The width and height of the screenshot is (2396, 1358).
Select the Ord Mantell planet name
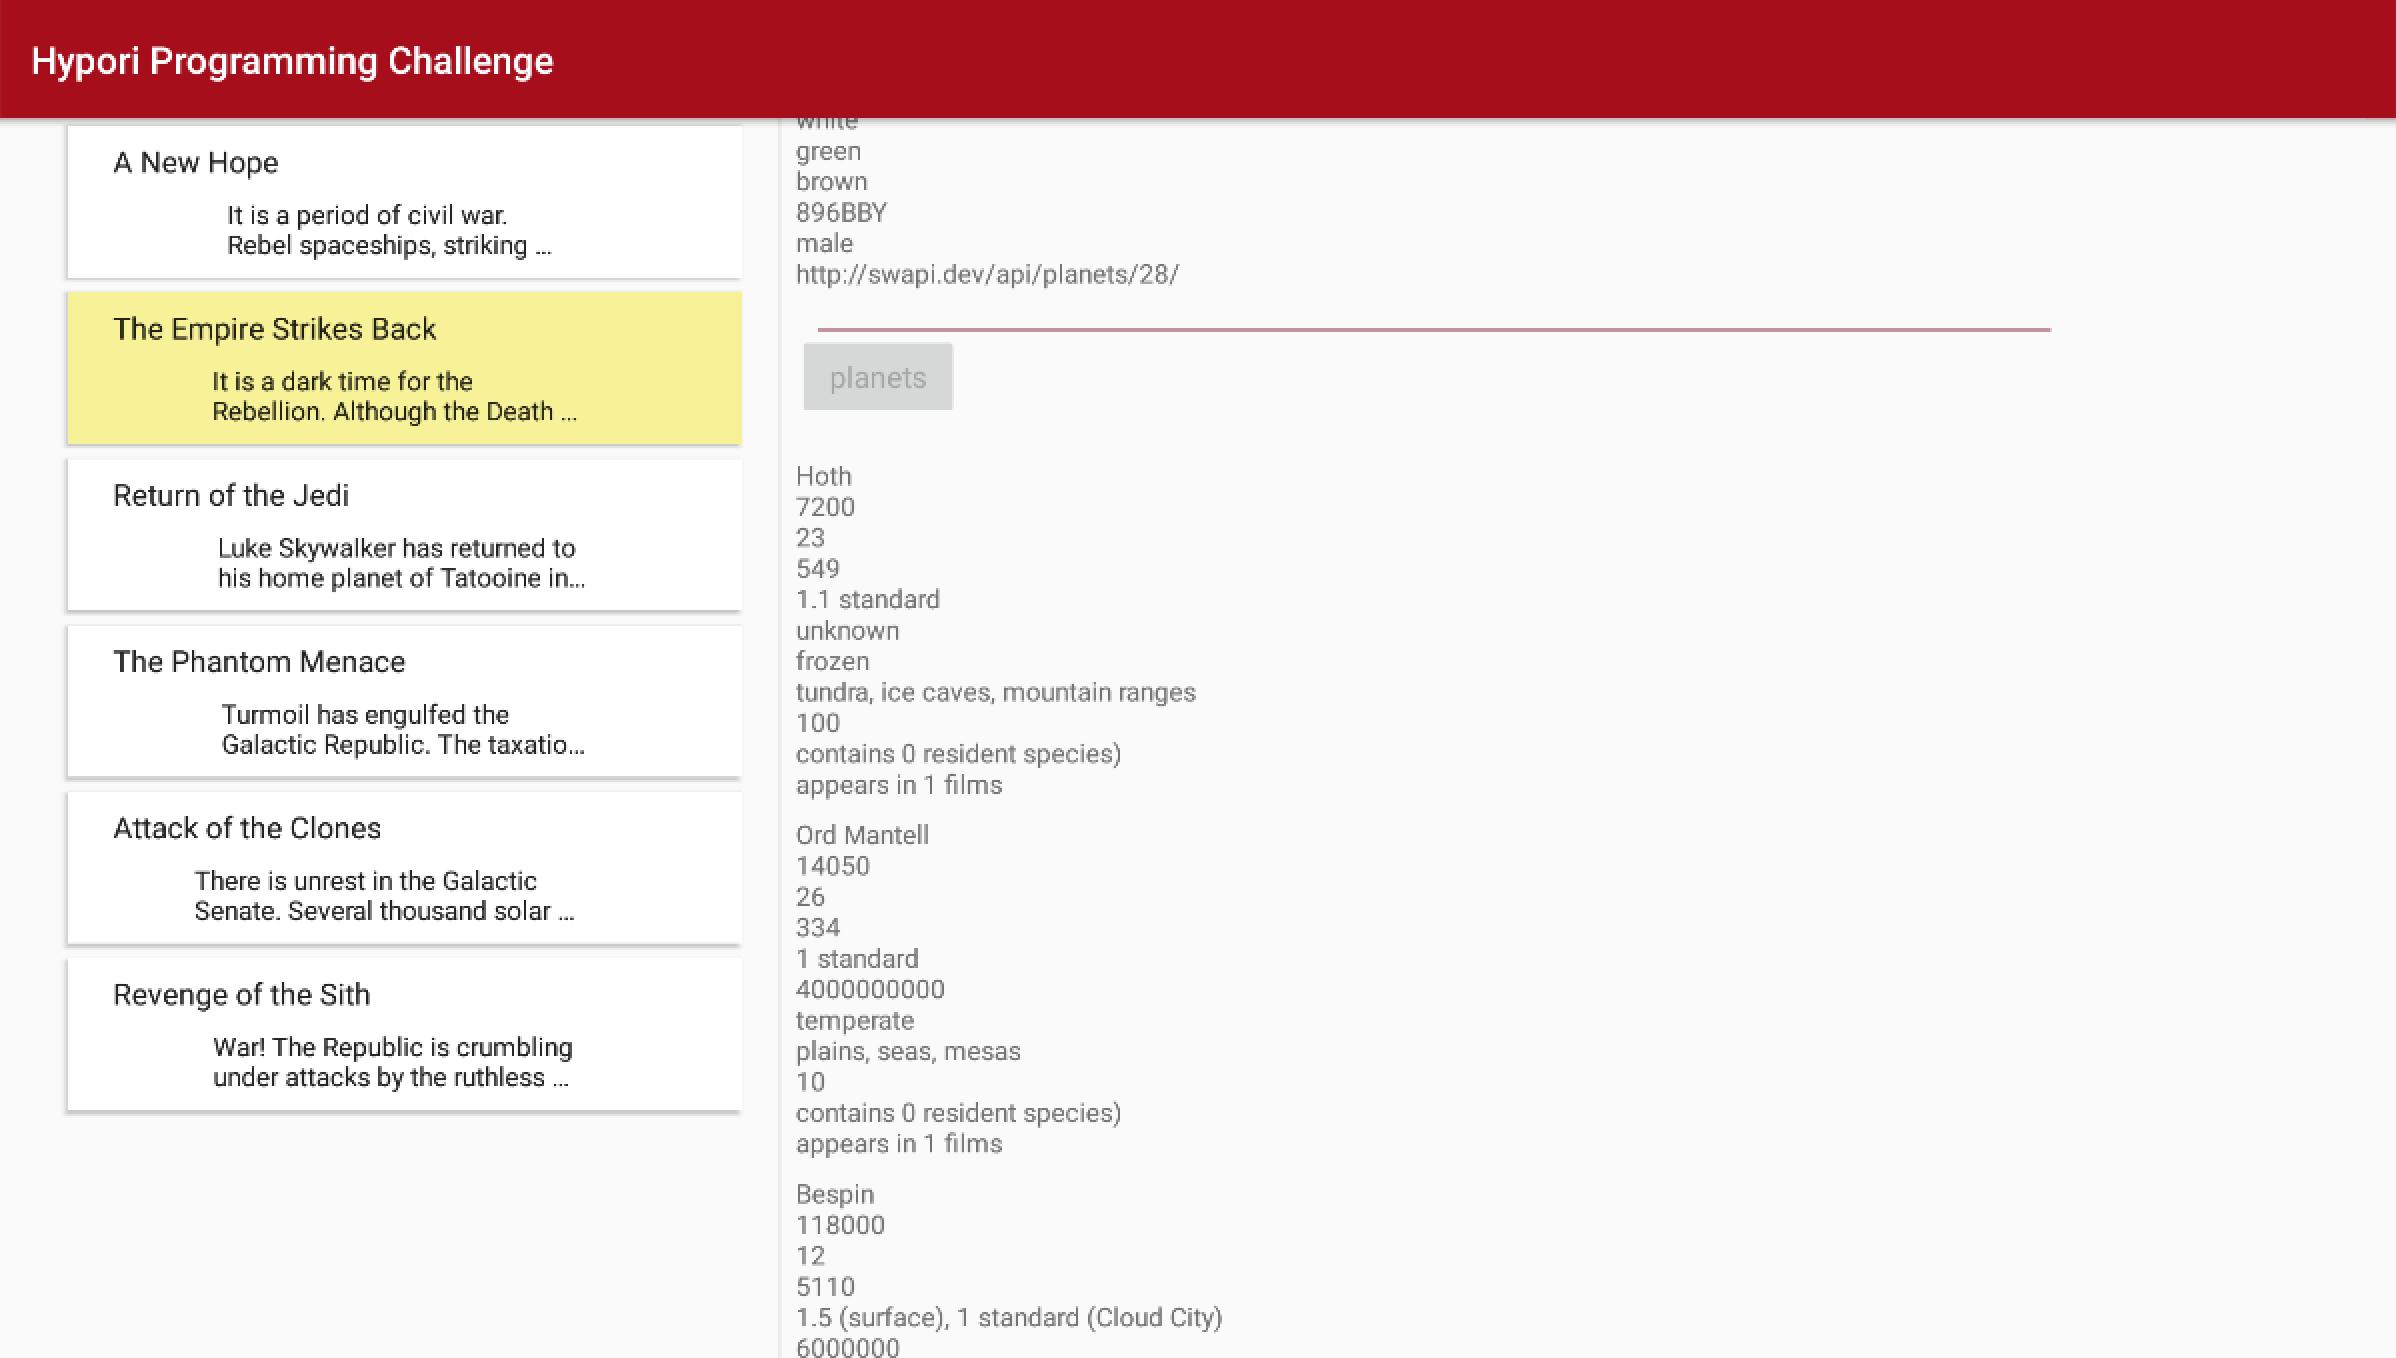862,835
